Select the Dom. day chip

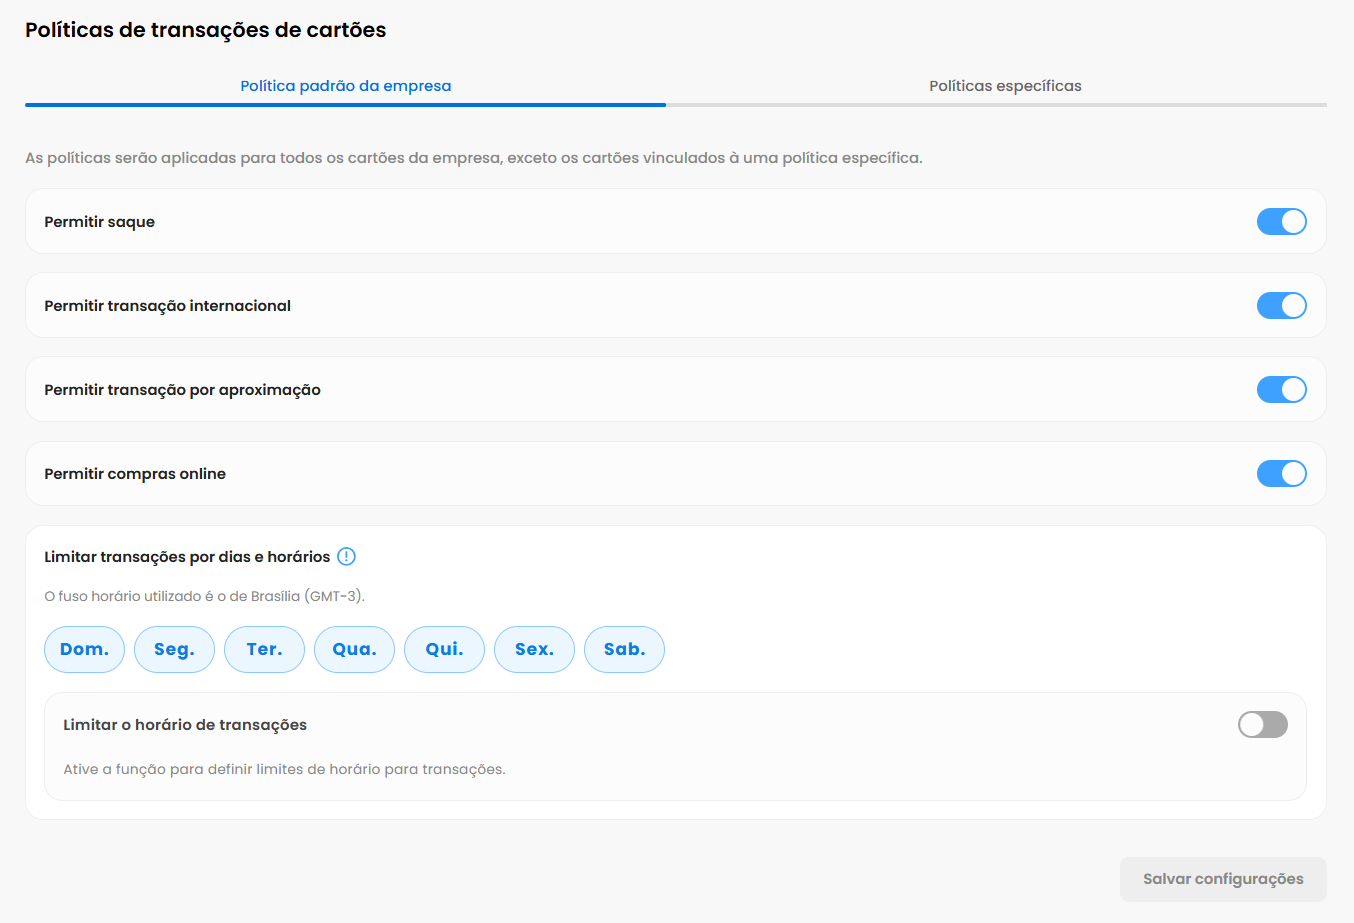84,650
